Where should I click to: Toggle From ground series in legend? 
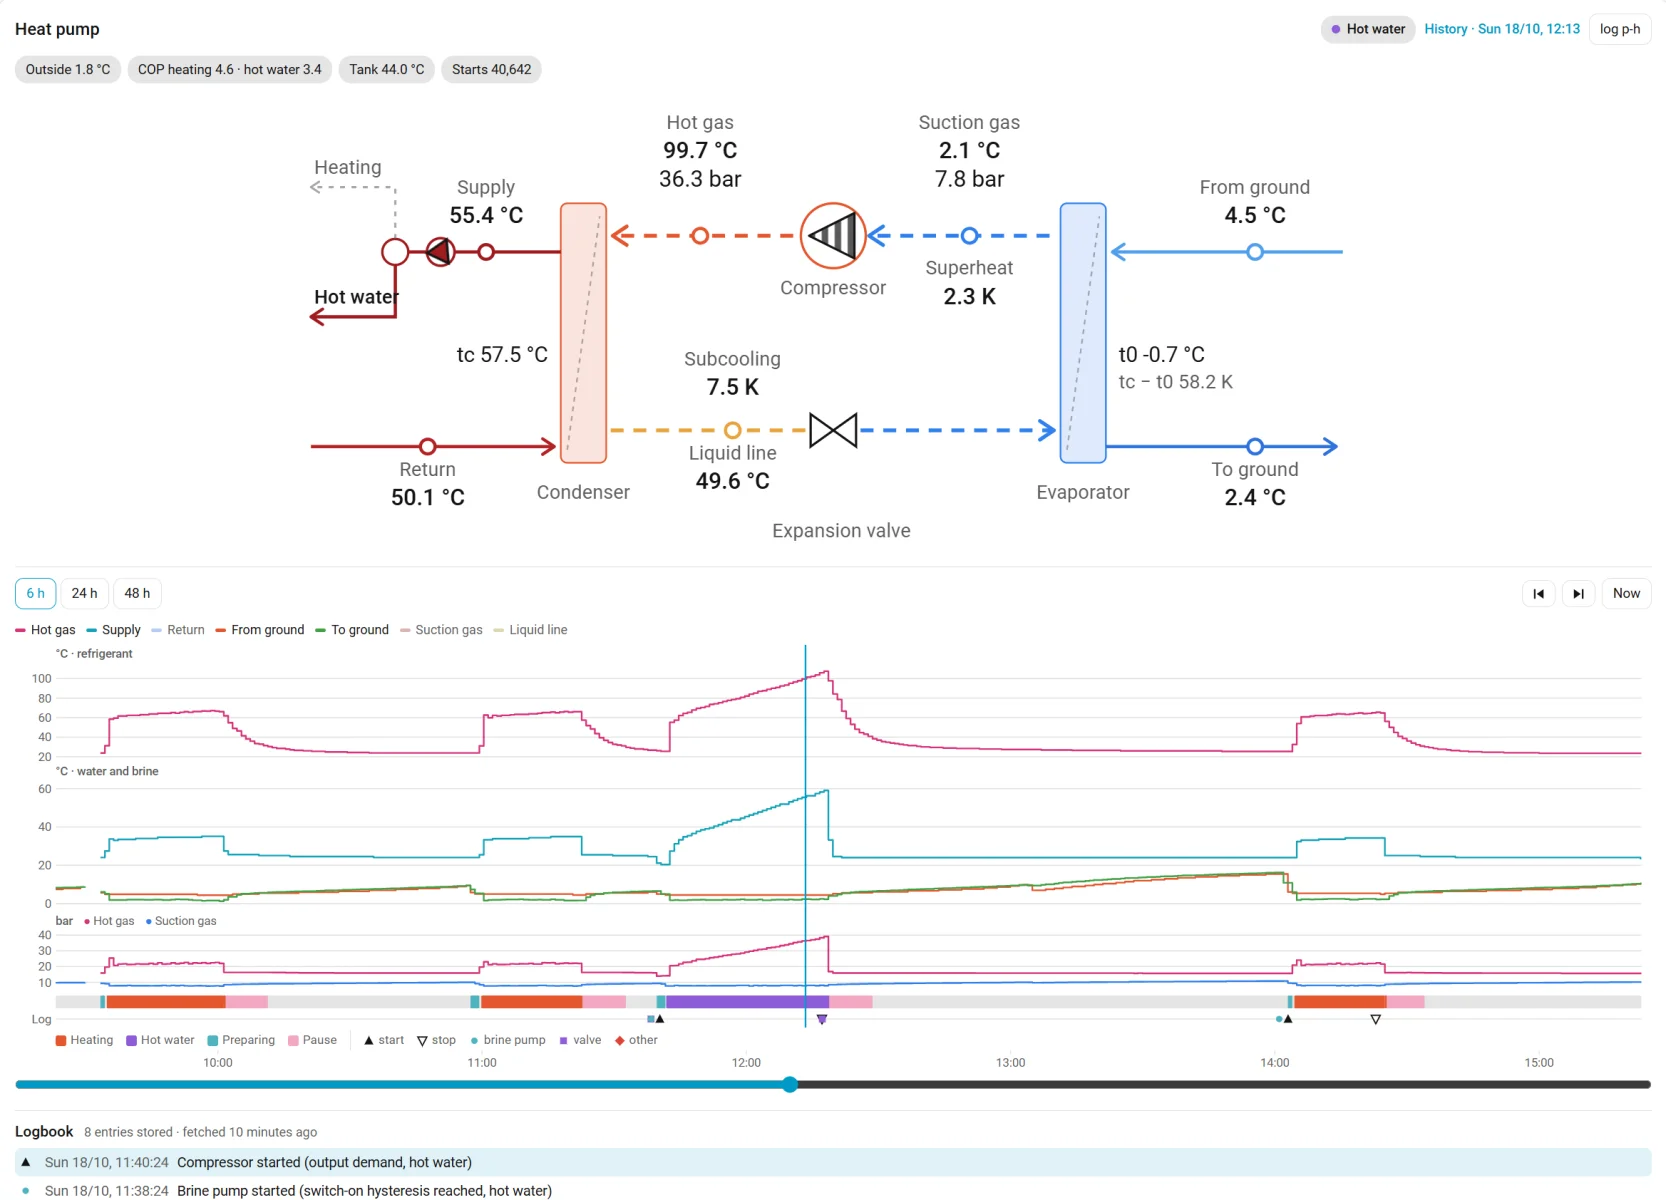[x=260, y=630]
